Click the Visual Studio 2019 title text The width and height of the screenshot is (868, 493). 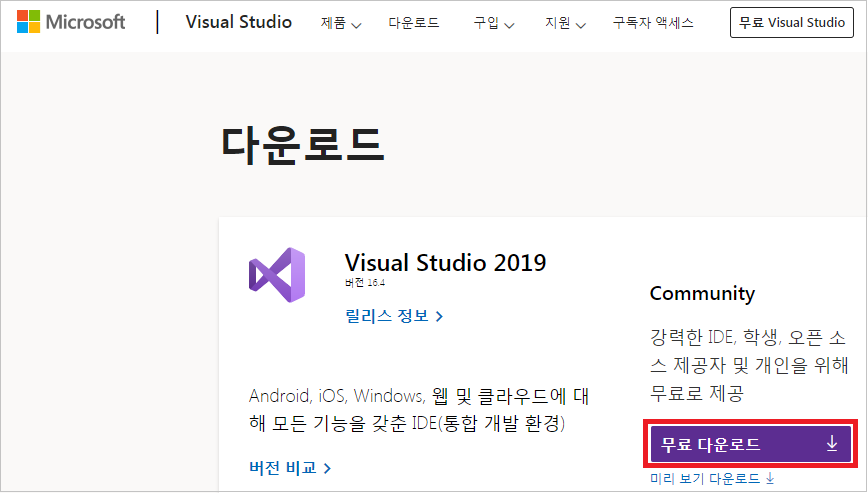click(x=445, y=262)
